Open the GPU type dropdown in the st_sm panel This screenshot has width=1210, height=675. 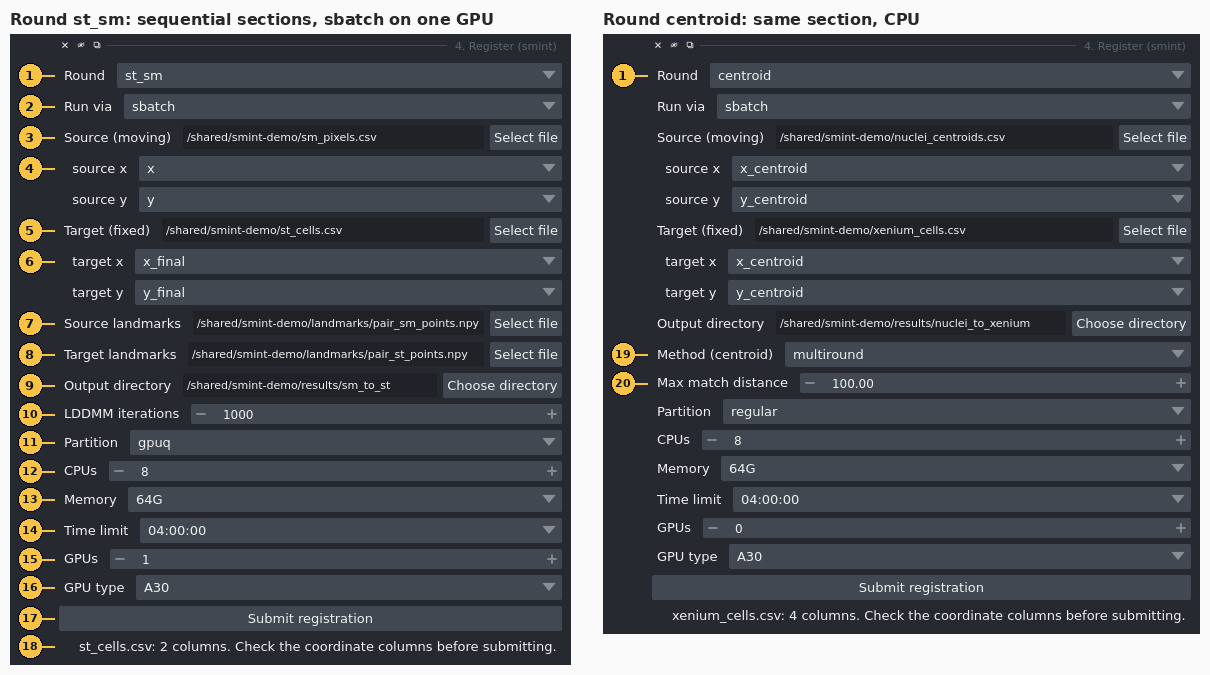tap(349, 587)
